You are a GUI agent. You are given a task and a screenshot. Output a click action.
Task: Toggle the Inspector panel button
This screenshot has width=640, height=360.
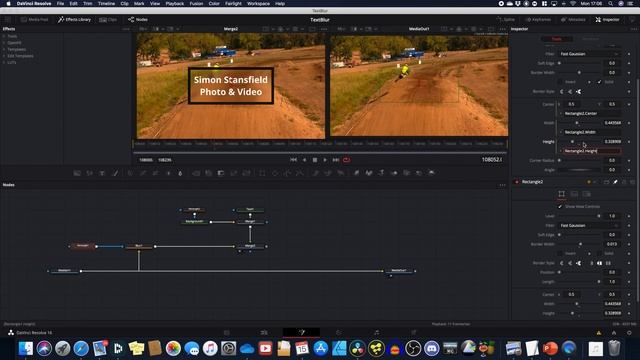coord(607,20)
